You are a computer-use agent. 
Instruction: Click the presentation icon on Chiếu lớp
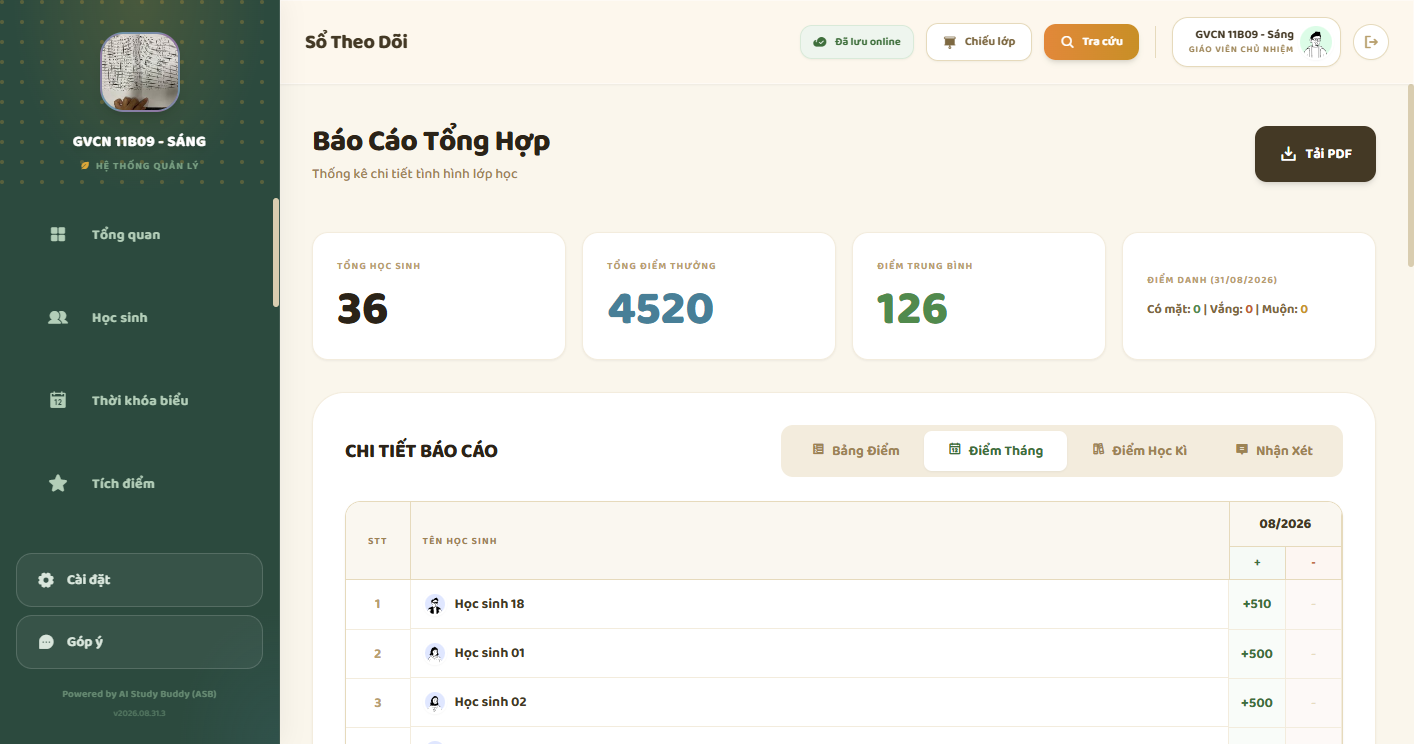click(950, 42)
